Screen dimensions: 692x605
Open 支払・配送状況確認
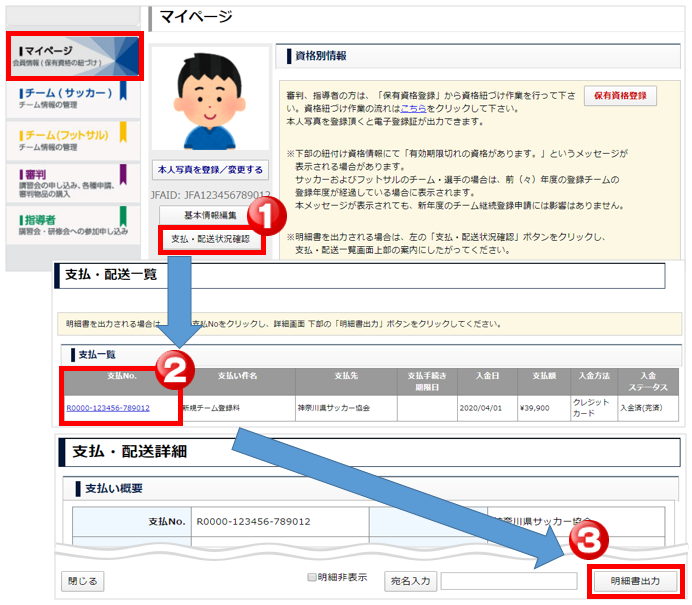click(211, 240)
